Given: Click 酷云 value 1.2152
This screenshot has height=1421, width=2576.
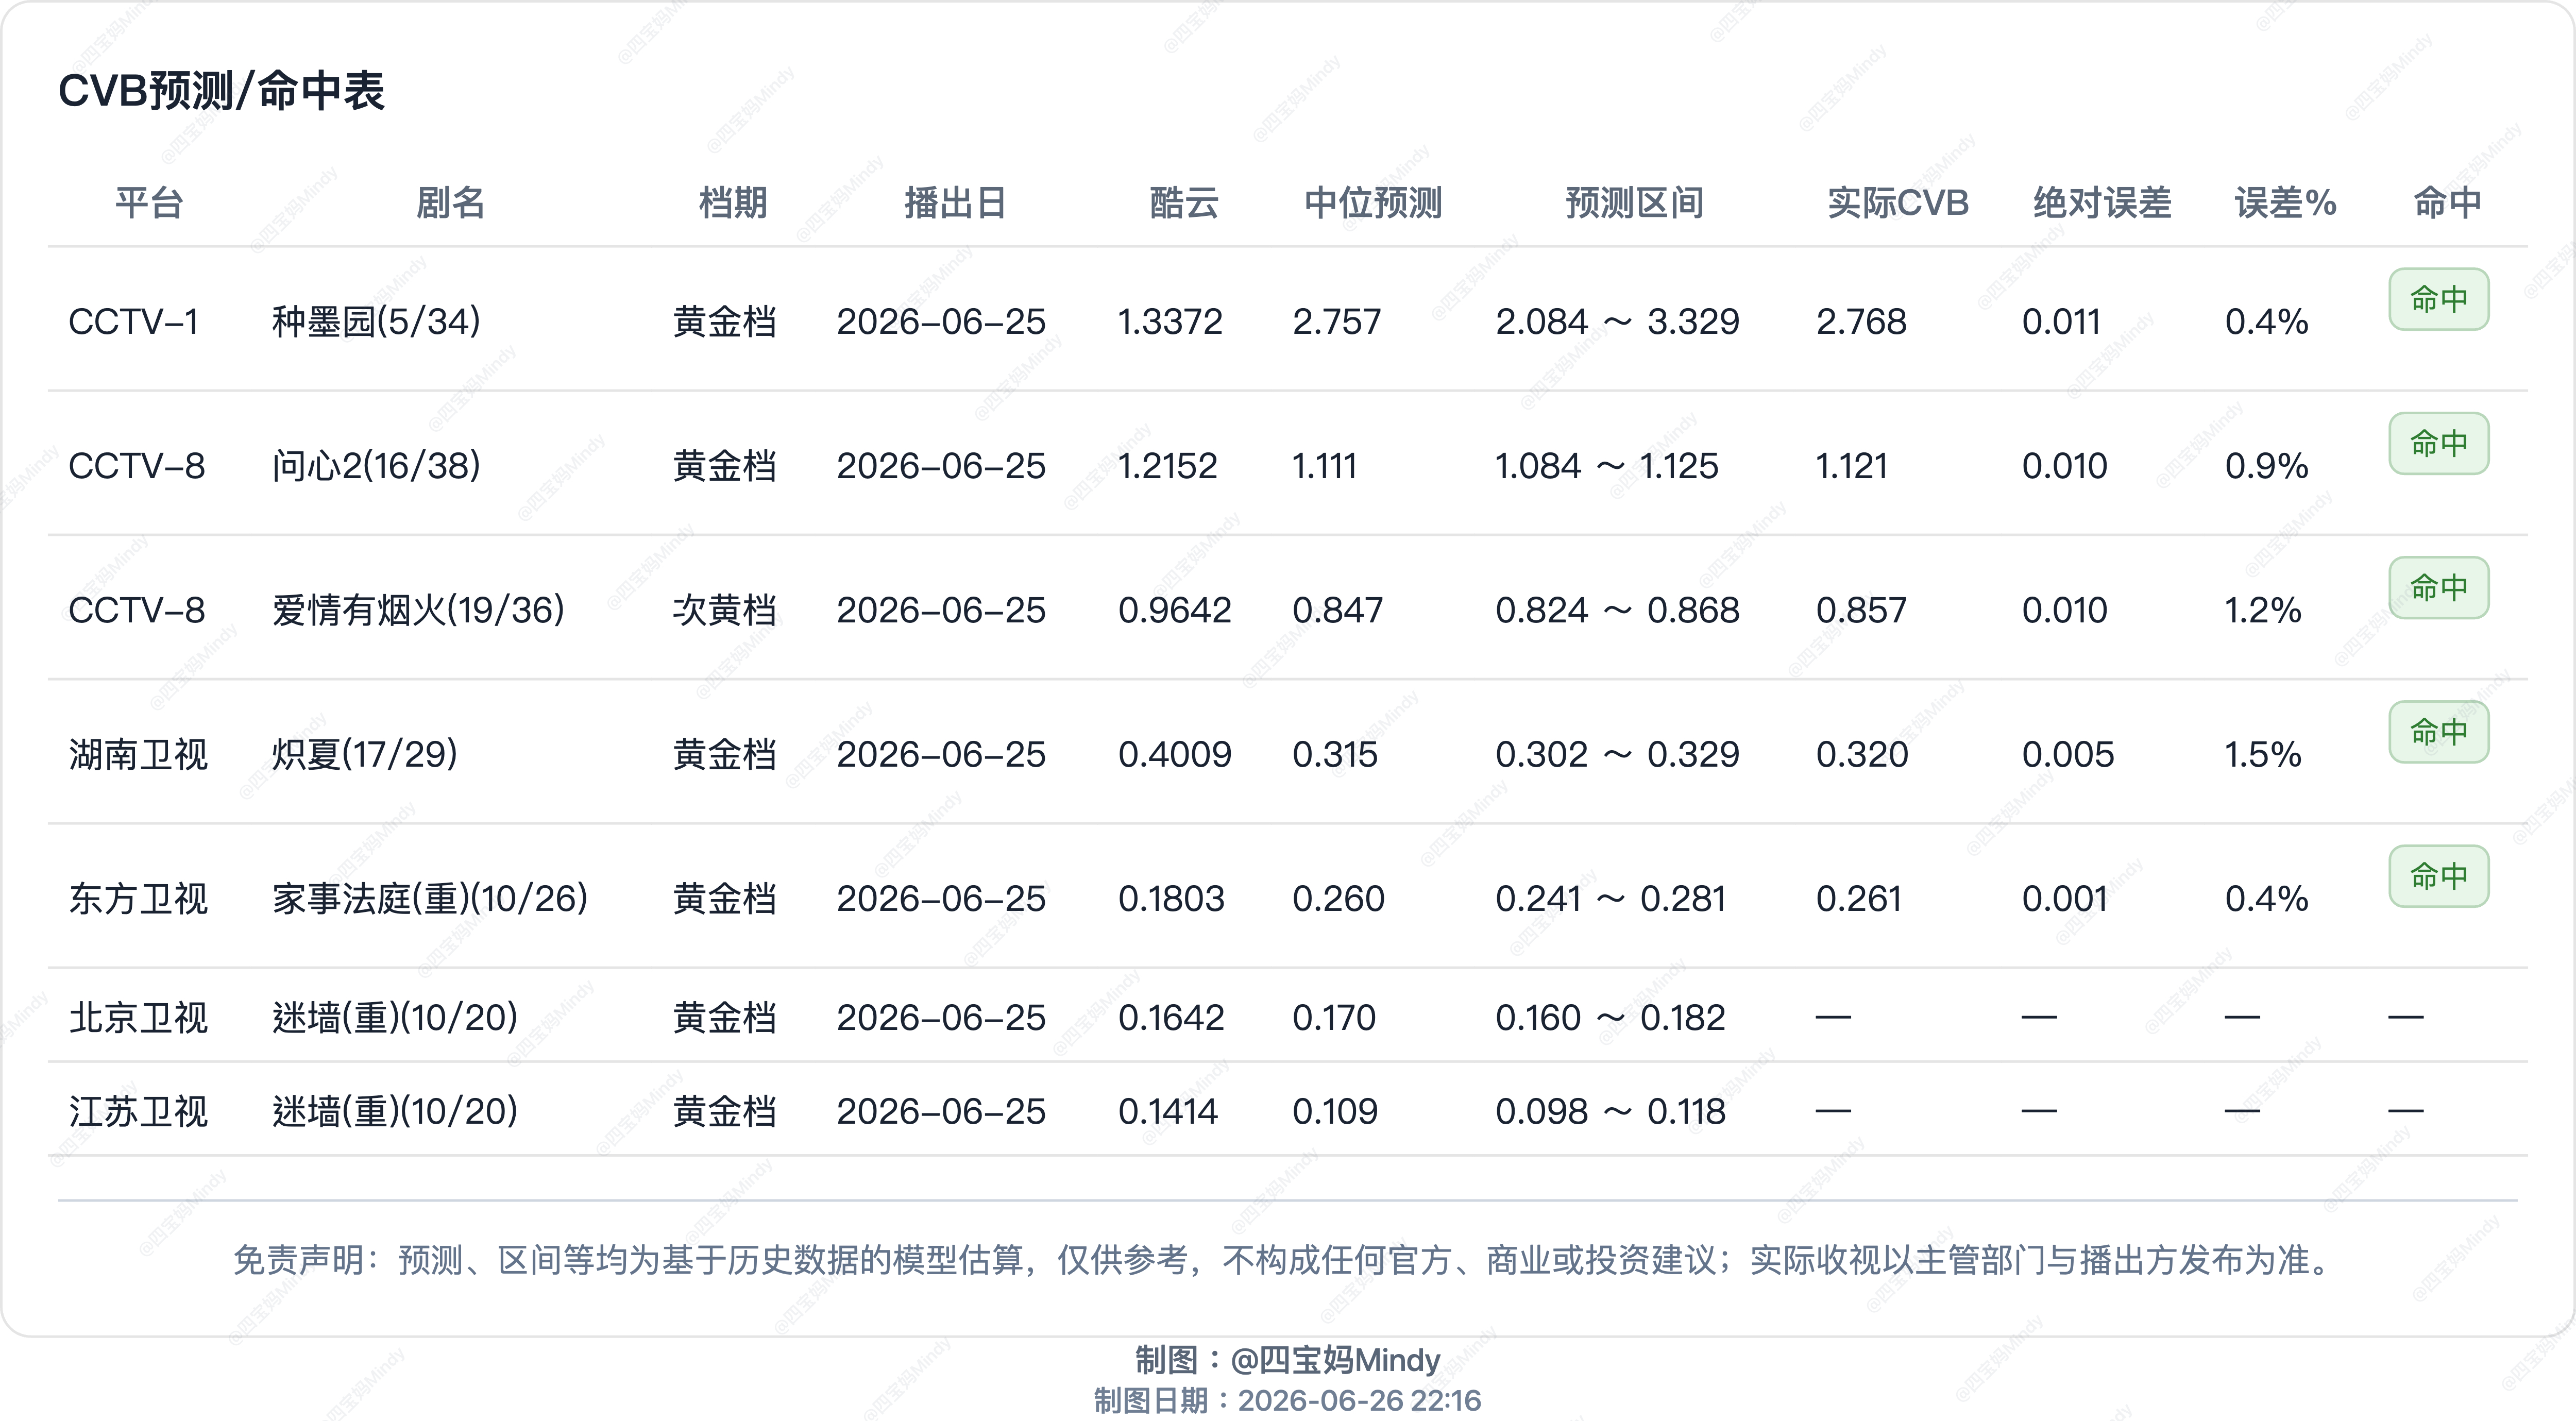Looking at the screenshot, I should (x=1167, y=466).
